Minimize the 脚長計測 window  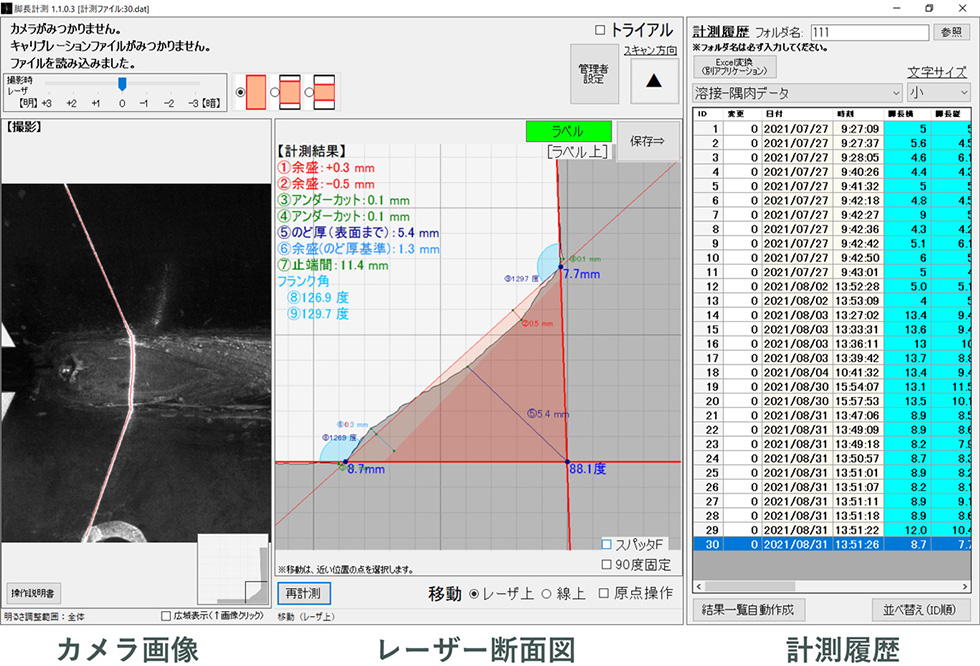point(895,7)
